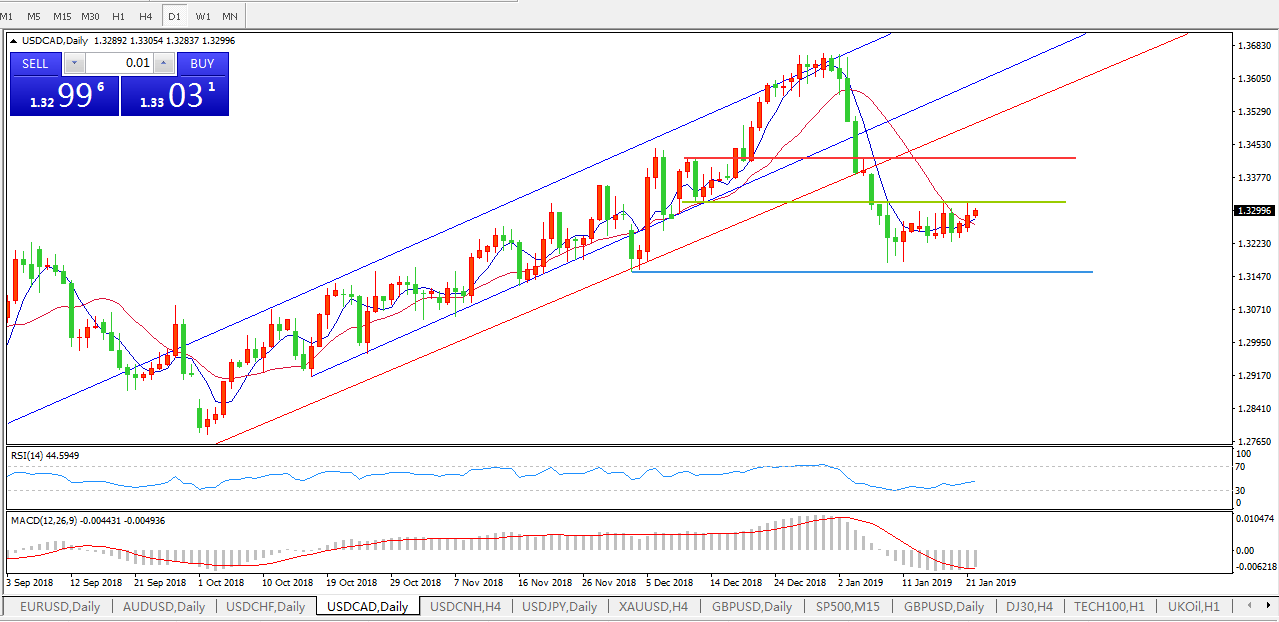
Task: Select the M5 timeframe button
Action: click(34, 16)
